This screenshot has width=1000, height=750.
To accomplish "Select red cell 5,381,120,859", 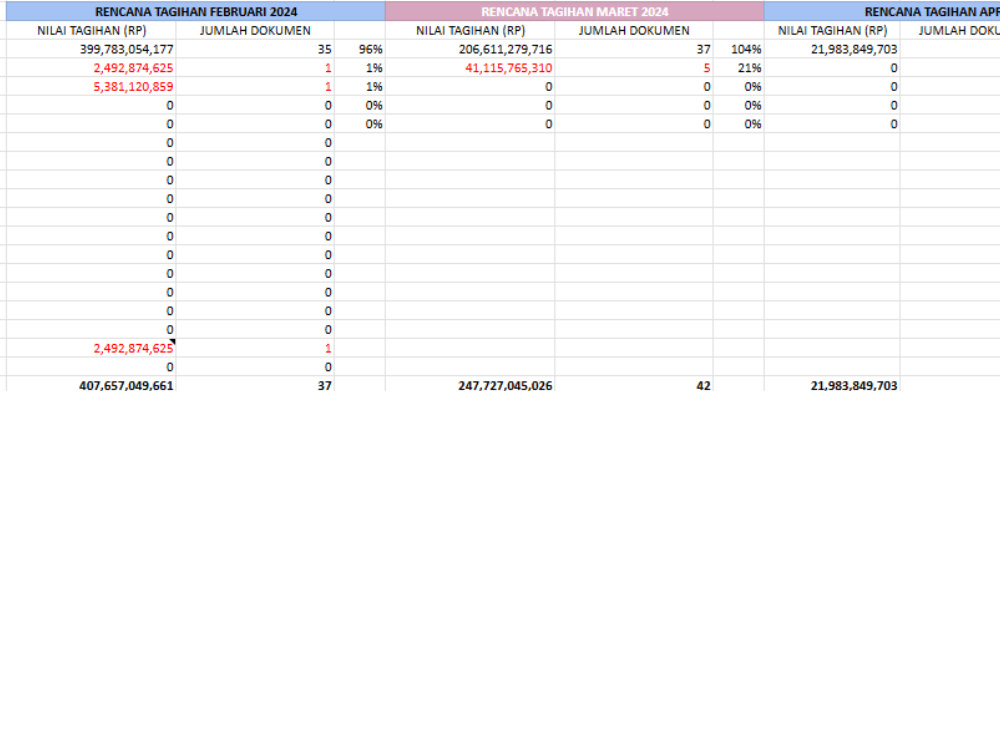I will (x=91, y=87).
